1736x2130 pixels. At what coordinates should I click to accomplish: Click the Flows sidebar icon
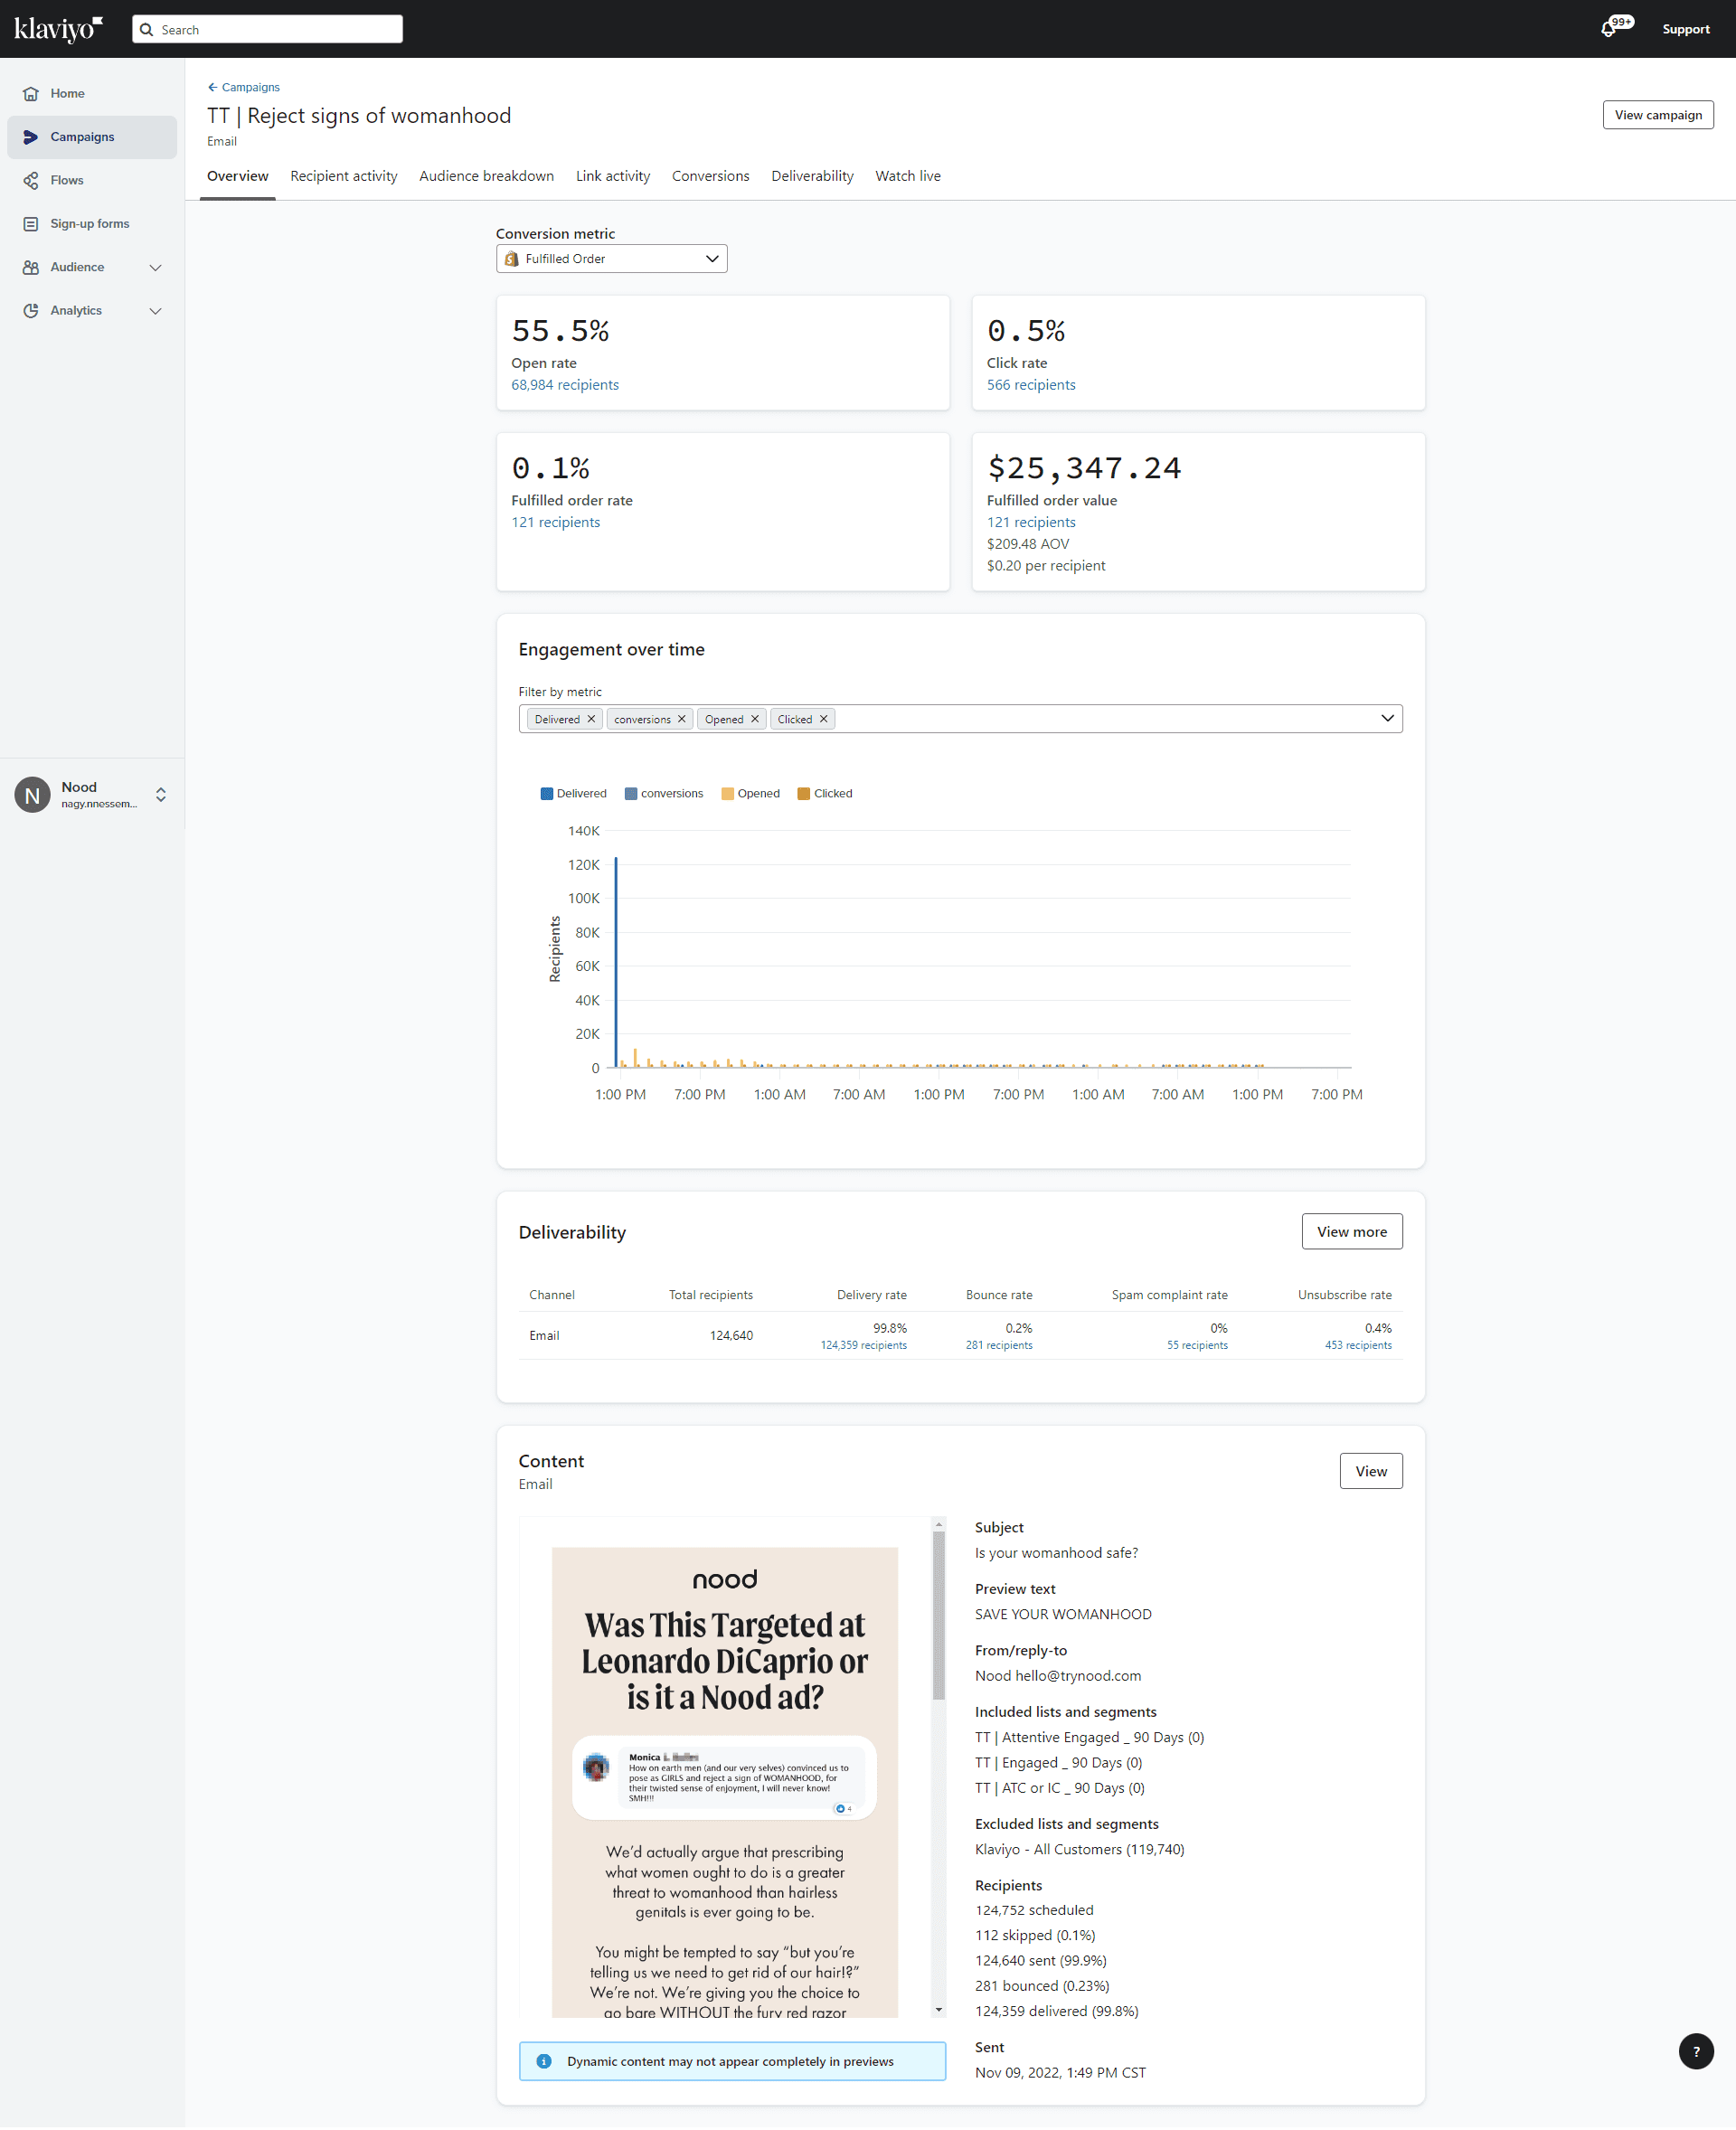pyautogui.click(x=31, y=181)
